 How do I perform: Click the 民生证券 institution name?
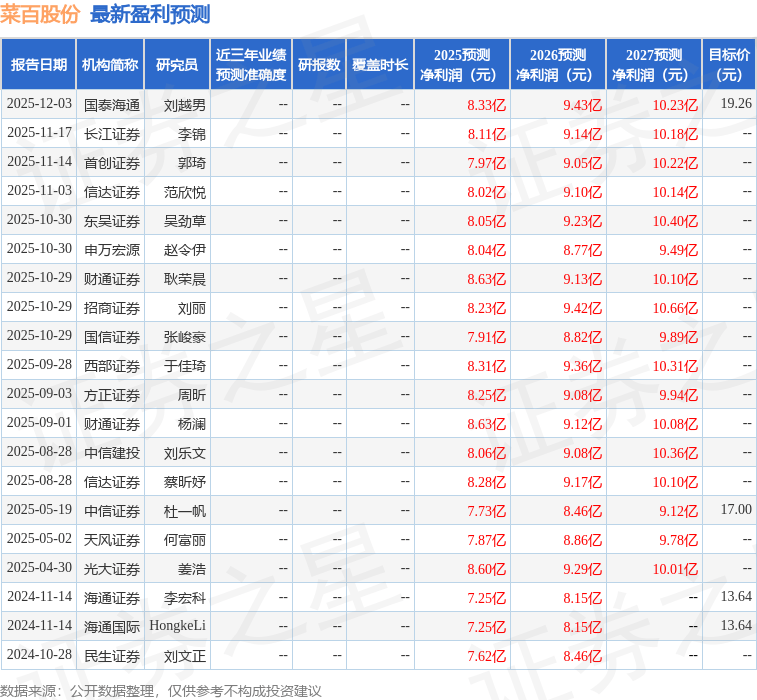[112, 656]
